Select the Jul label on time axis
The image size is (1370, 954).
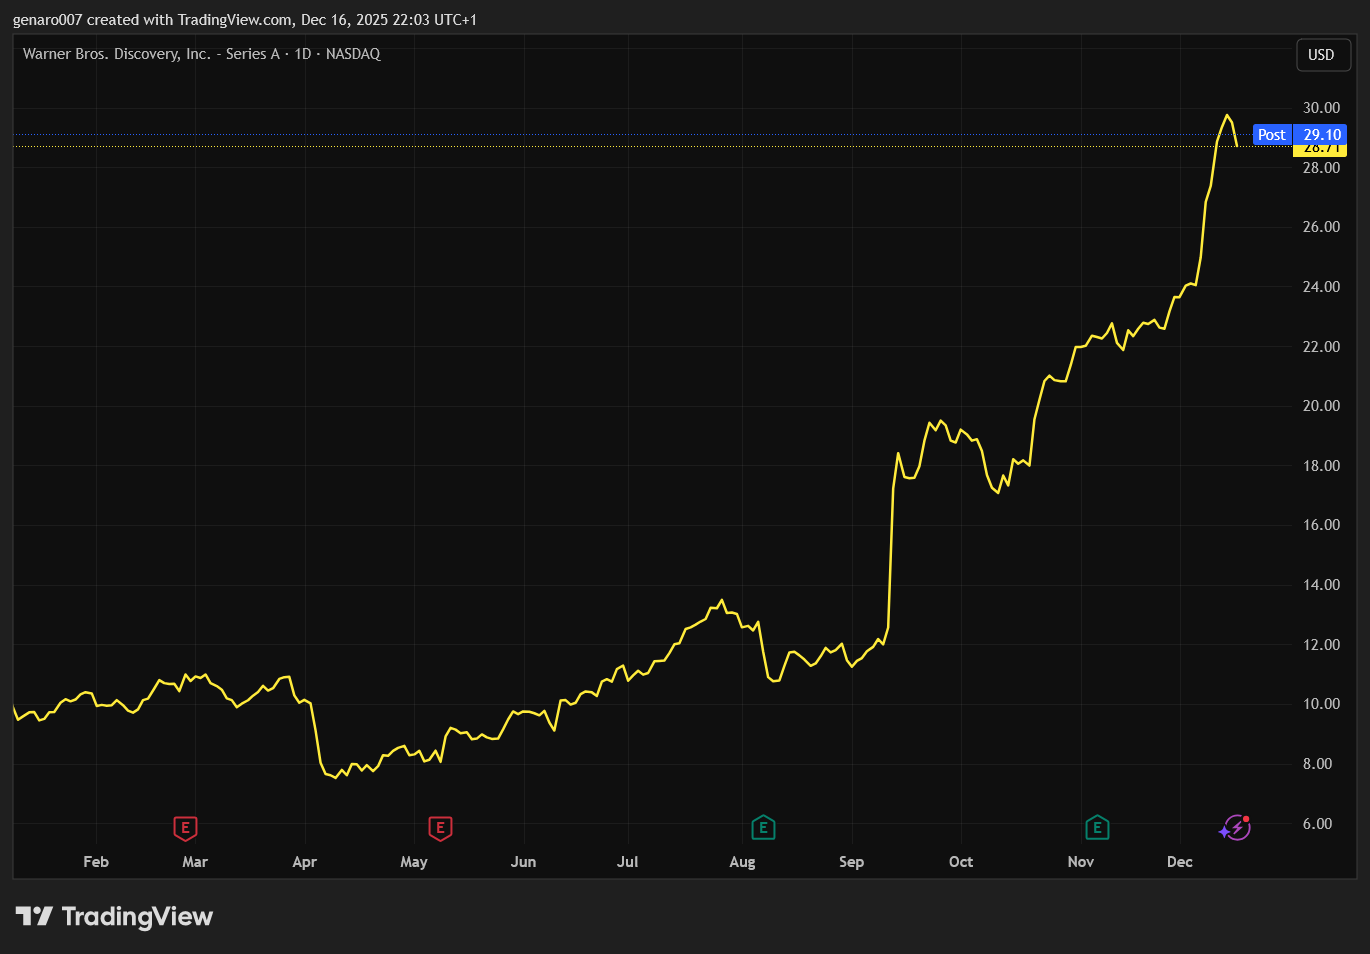click(x=627, y=862)
